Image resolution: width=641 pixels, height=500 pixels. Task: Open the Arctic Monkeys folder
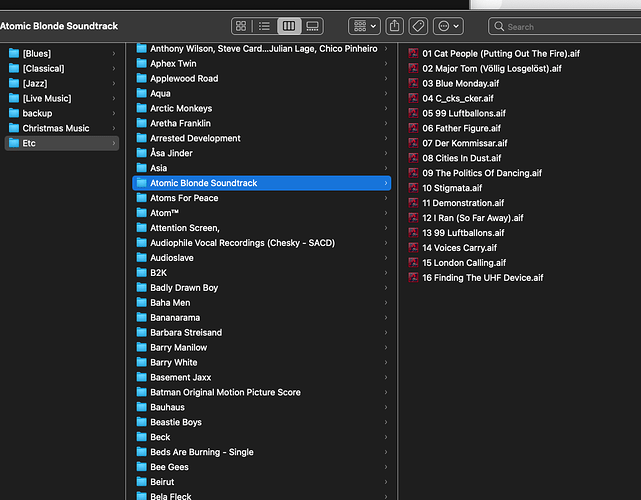pos(262,108)
